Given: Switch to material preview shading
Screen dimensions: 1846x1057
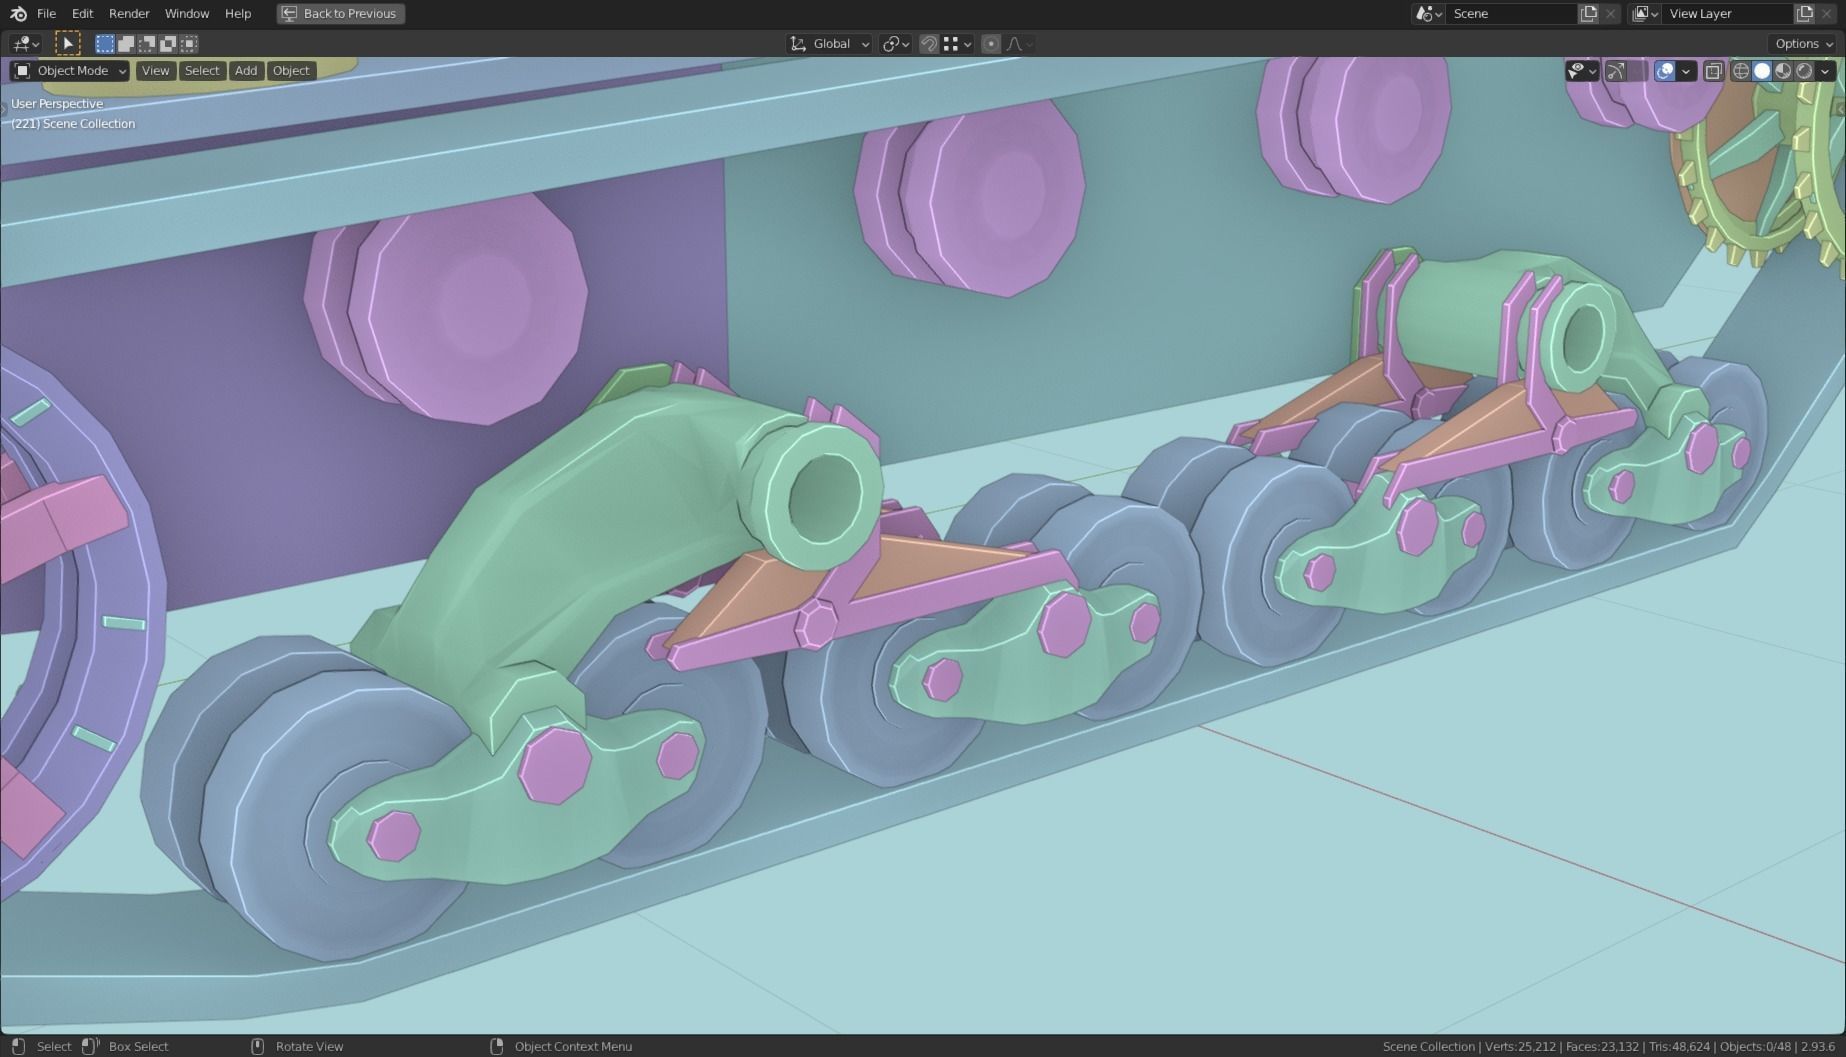Looking at the screenshot, I should point(1783,70).
